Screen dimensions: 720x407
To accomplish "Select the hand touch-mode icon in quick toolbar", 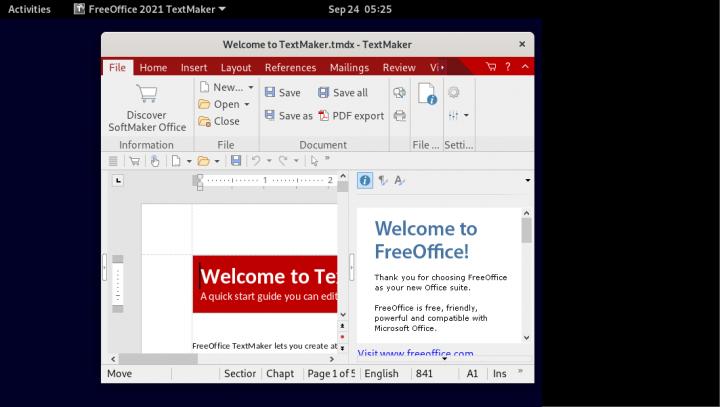I will pyautogui.click(x=155, y=160).
